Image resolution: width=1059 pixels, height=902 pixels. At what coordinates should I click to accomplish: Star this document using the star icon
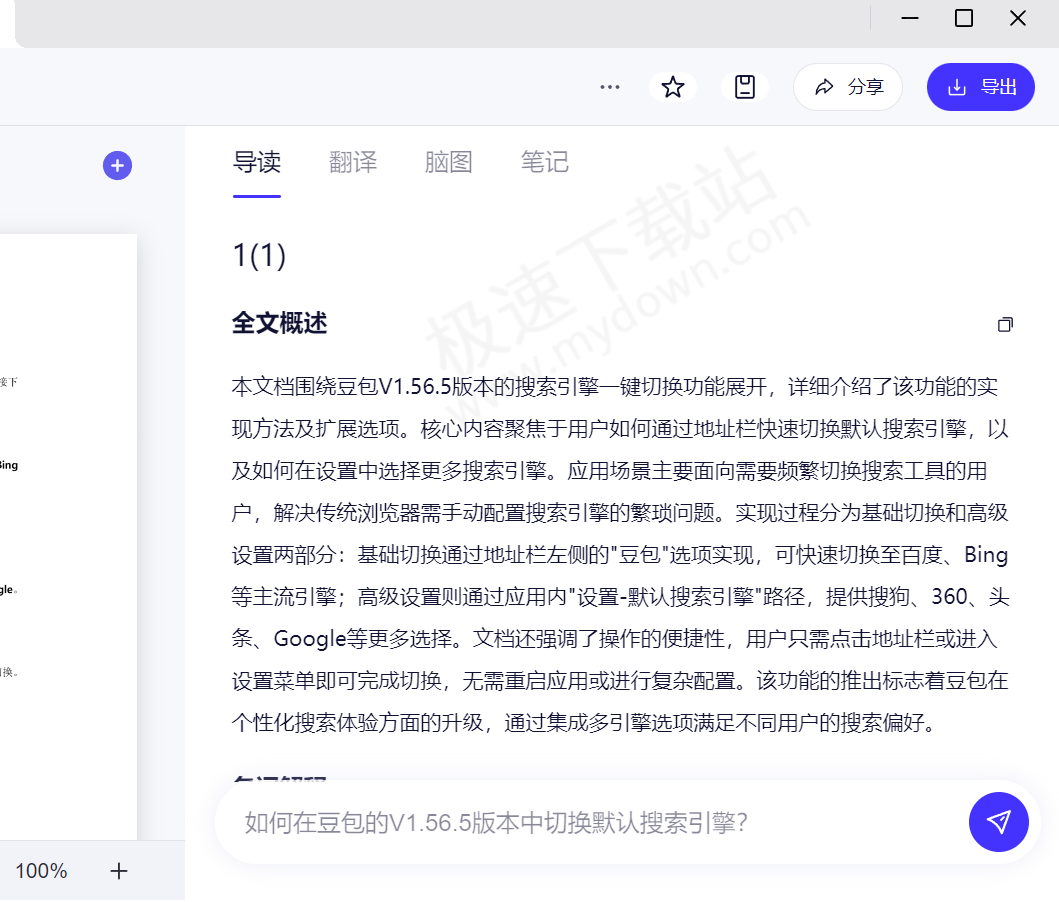pos(673,87)
